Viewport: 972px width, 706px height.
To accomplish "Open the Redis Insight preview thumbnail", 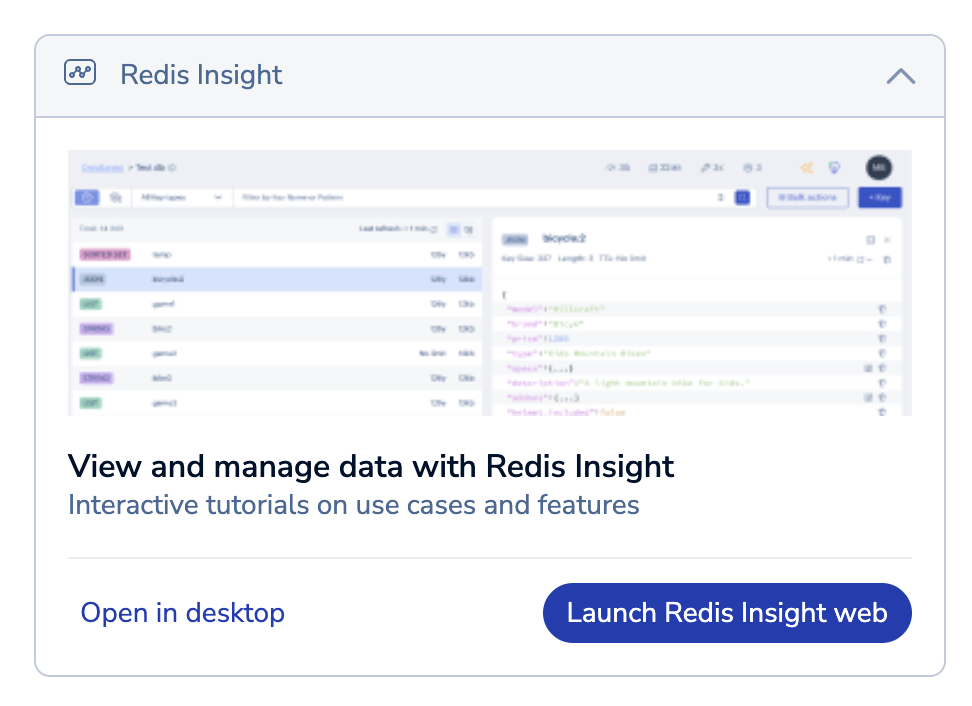I will 490,283.
